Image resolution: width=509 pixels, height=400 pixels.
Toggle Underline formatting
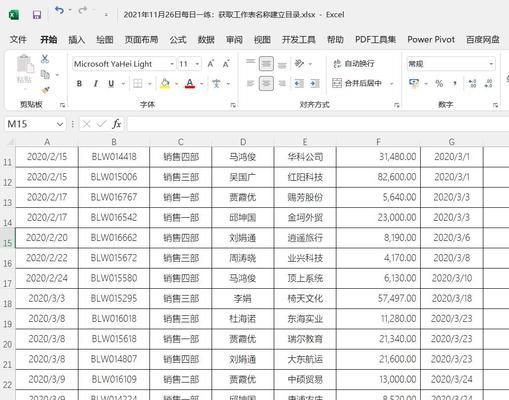pos(111,84)
